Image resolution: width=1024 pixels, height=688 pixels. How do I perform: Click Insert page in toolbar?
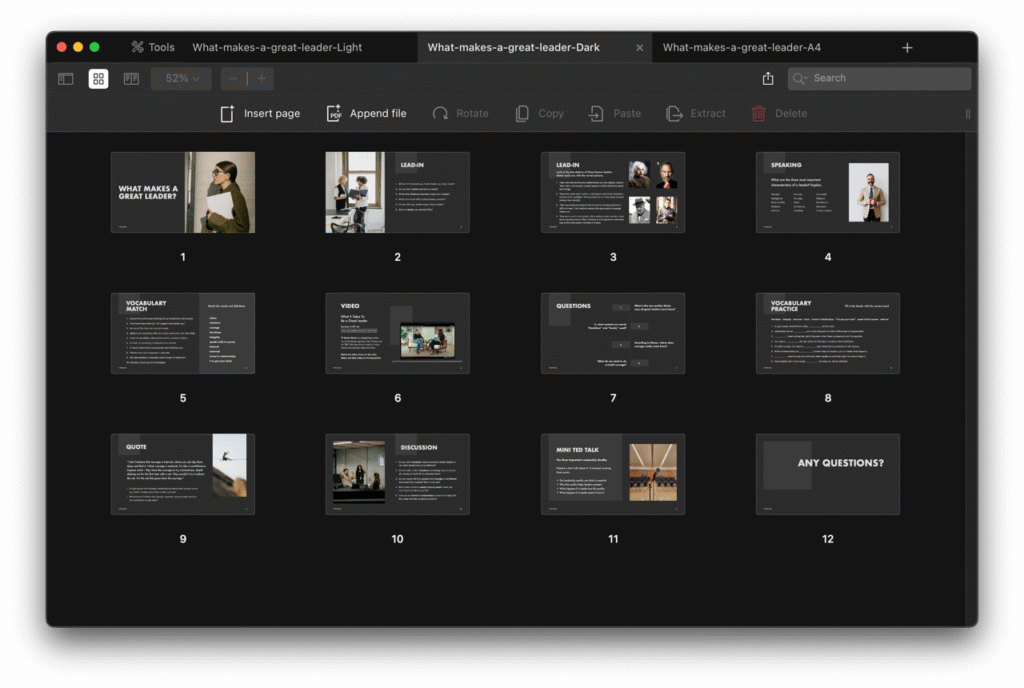coord(260,114)
